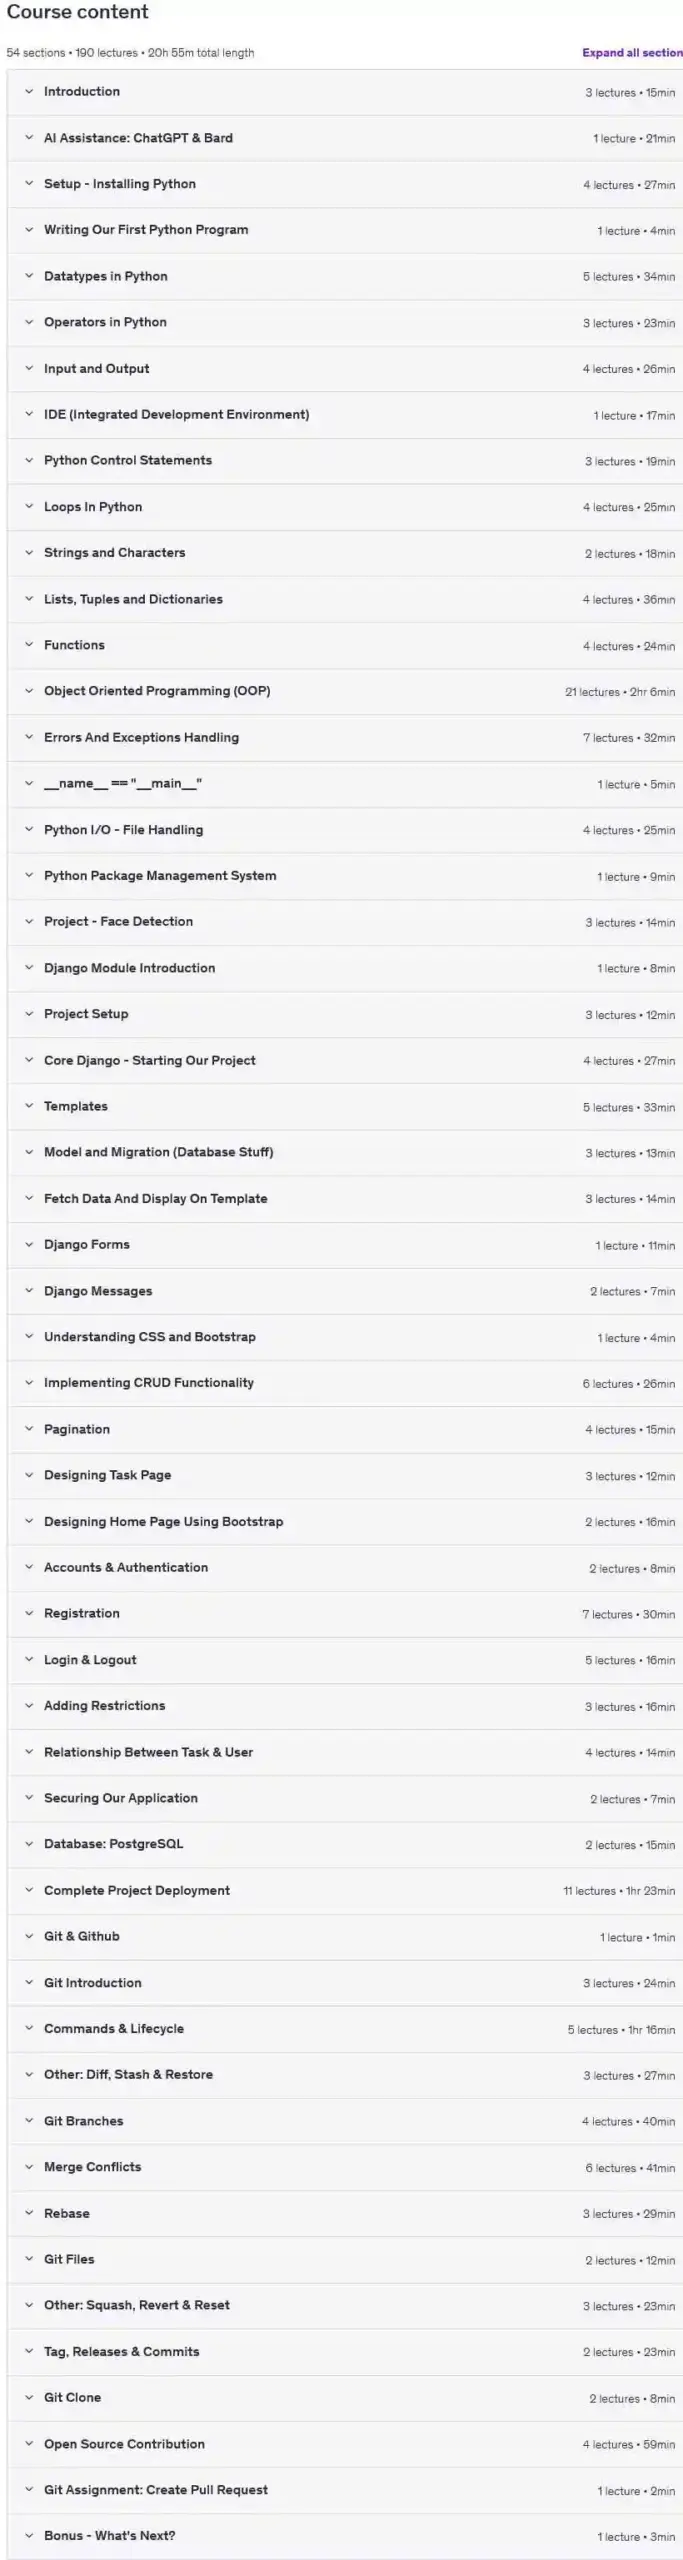Open the Errors And Exceptions Handling section
The height and width of the screenshot is (2560, 683).
pyautogui.click(x=345, y=738)
